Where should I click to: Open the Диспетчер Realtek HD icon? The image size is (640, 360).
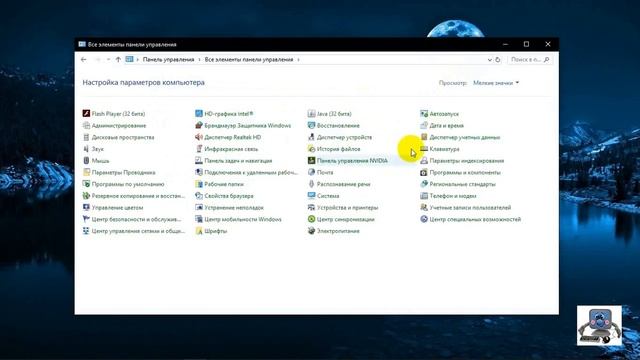tap(199, 137)
